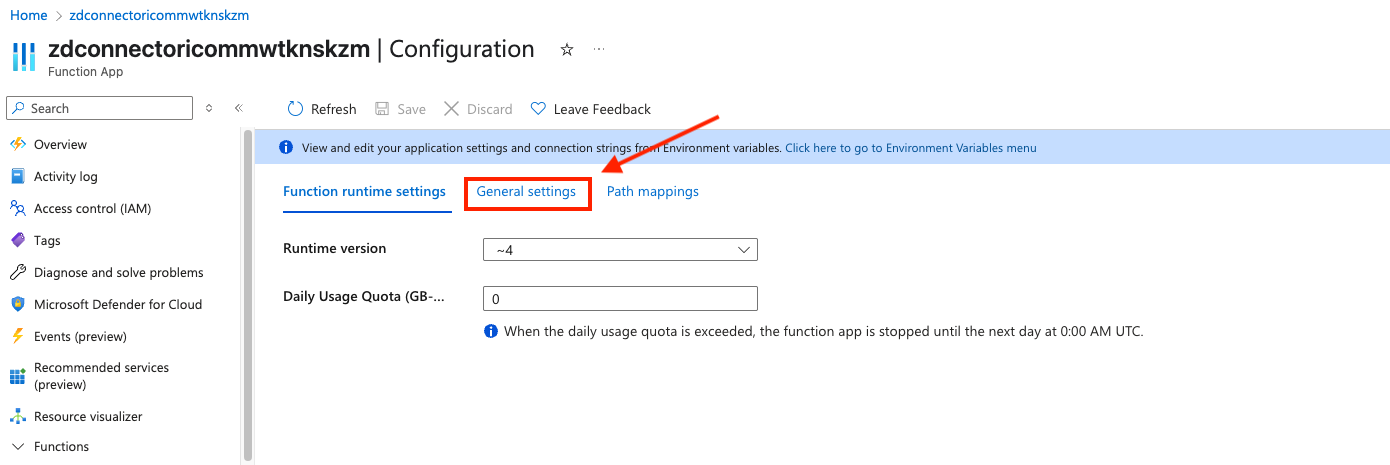Click the Refresh button label
This screenshot has height=465, width=1390.
[x=333, y=109]
